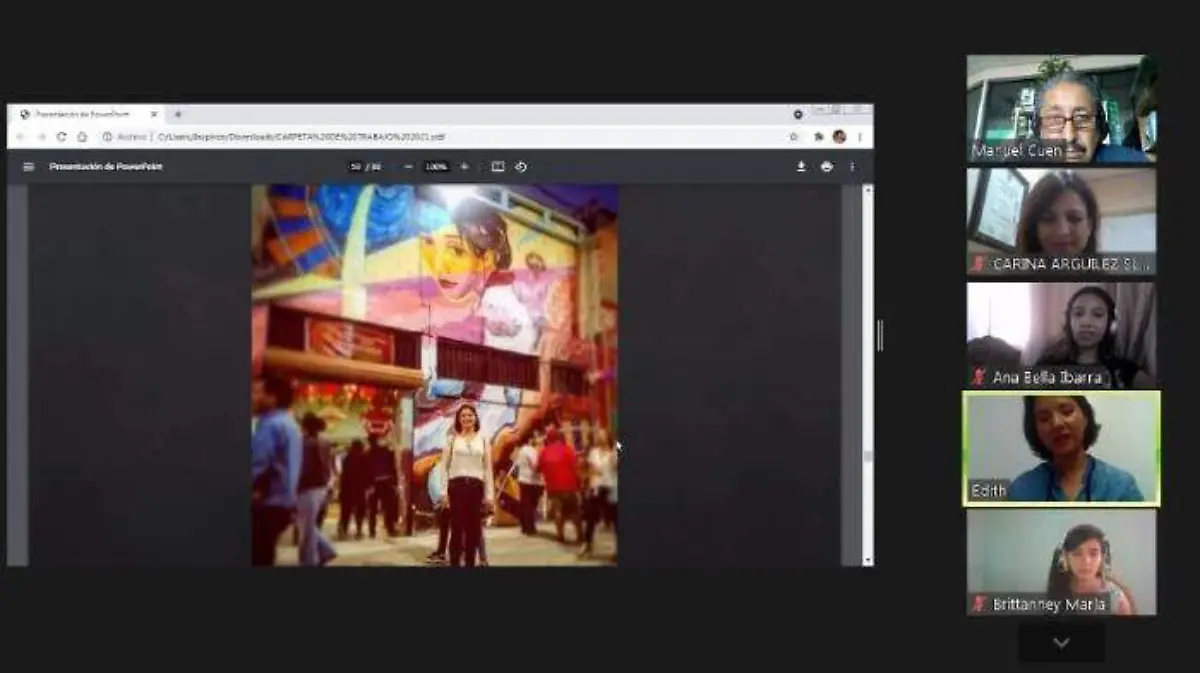Image resolution: width=1200 pixels, height=673 pixels.
Task: Open a new browser tab
Action: [178, 114]
